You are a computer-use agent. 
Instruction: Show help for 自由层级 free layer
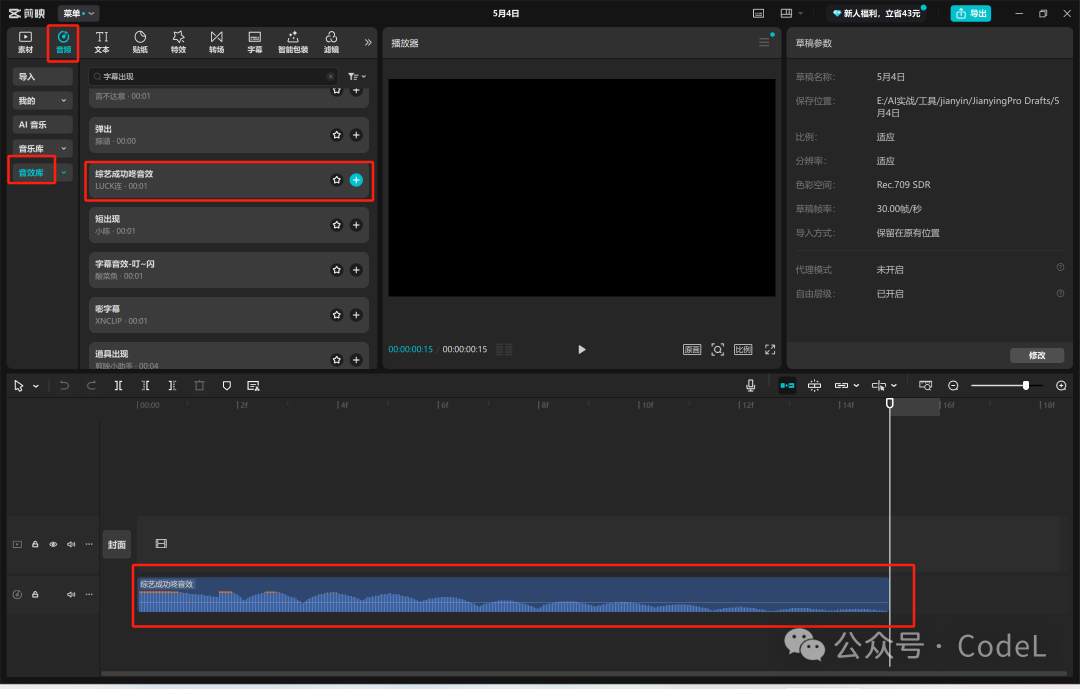coord(1060,293)
